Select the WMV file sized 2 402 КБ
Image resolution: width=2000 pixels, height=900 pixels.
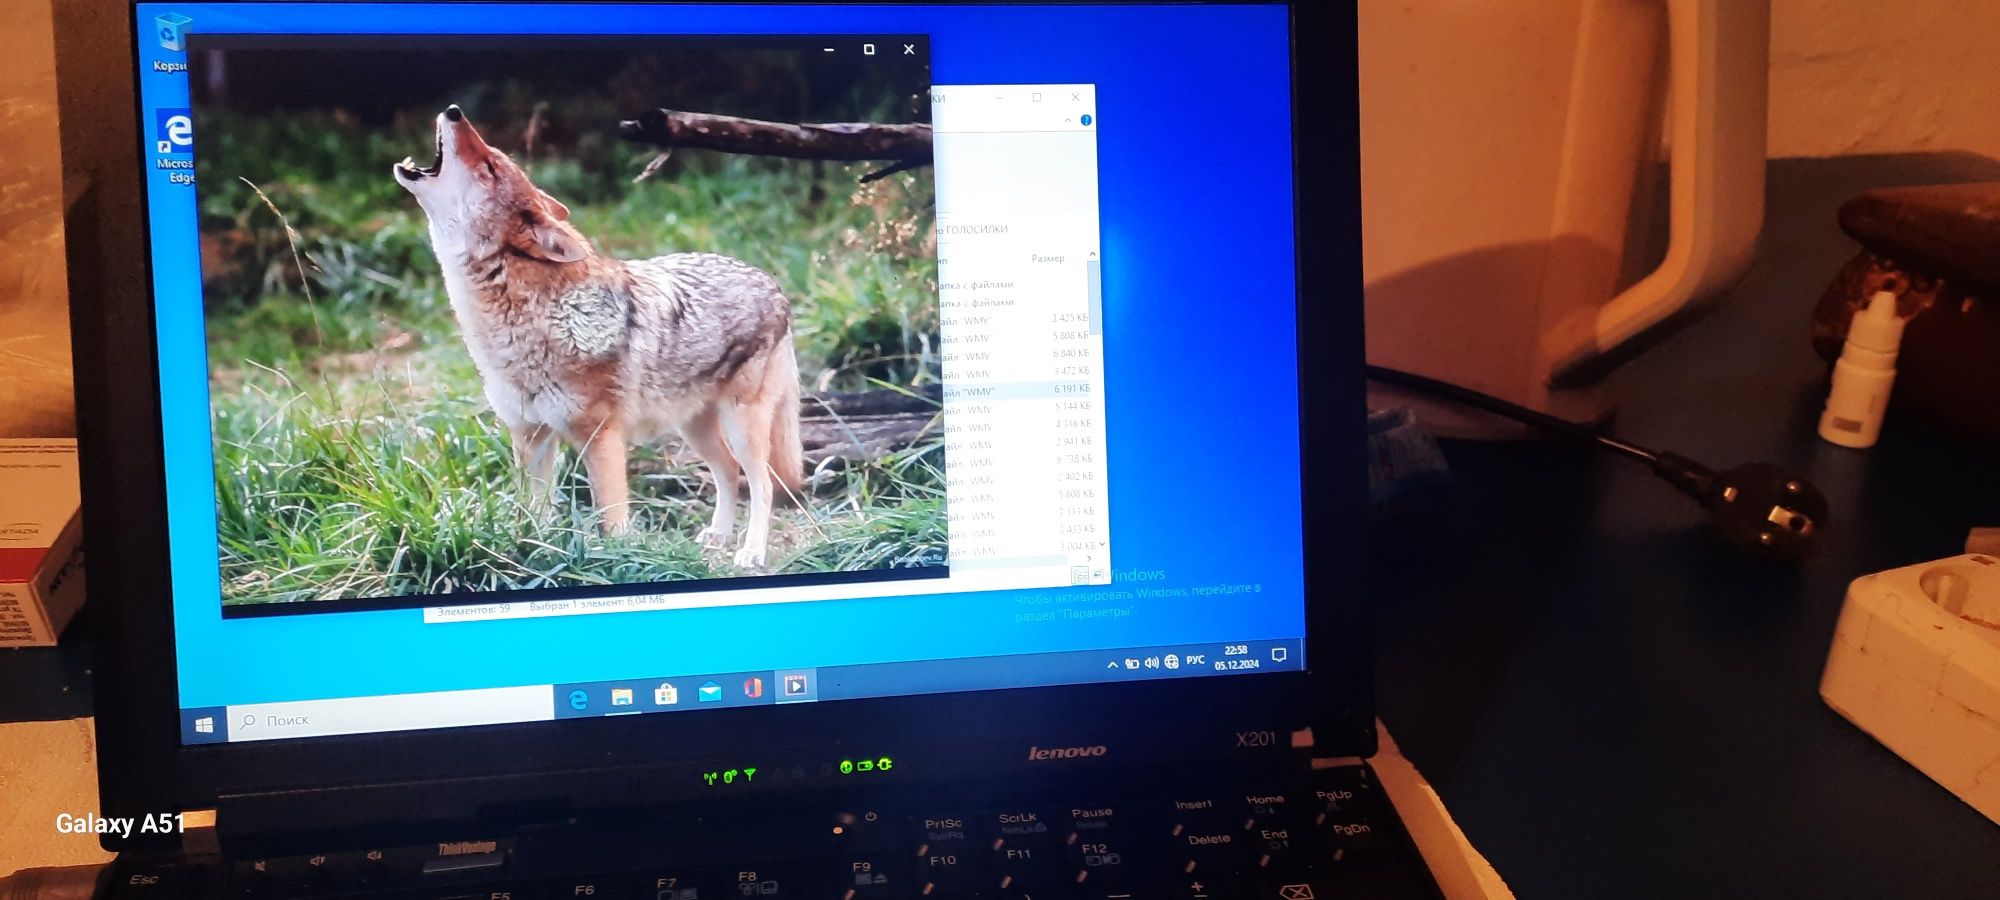coord(1020,478)
